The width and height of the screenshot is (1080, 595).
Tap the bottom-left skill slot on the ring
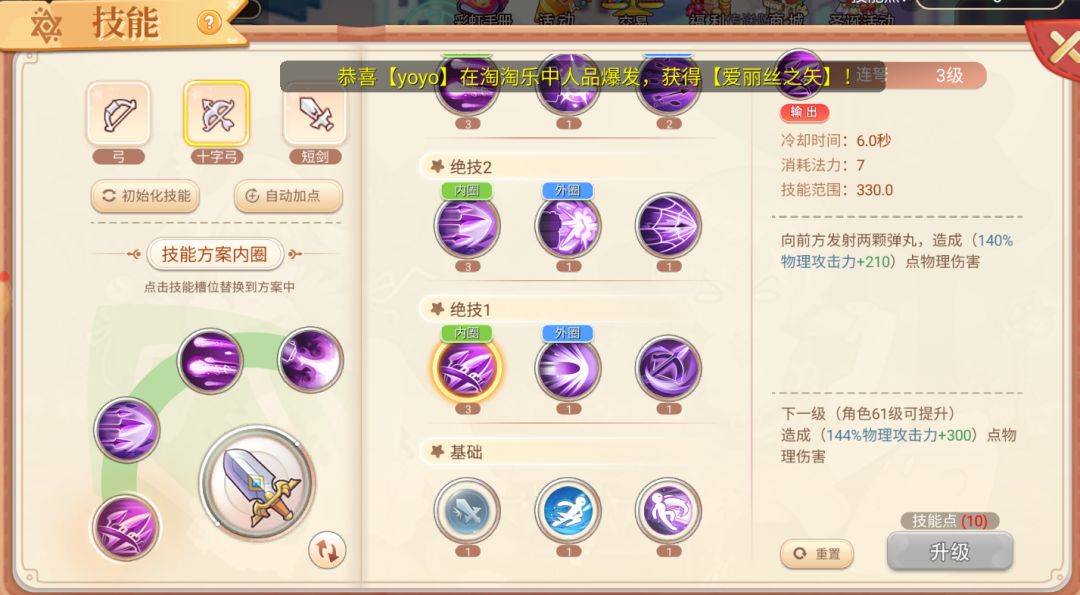[126, 528]
